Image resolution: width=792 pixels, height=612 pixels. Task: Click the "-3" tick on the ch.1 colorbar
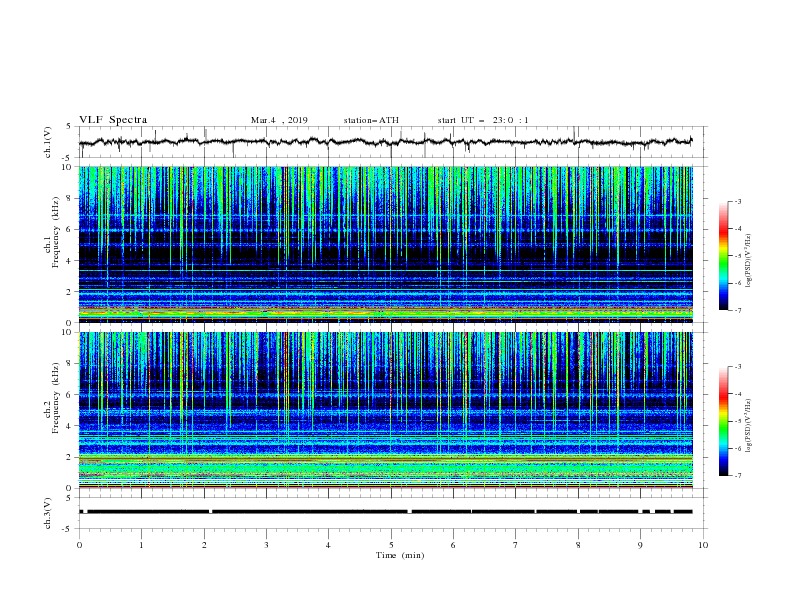pos(737,201)
